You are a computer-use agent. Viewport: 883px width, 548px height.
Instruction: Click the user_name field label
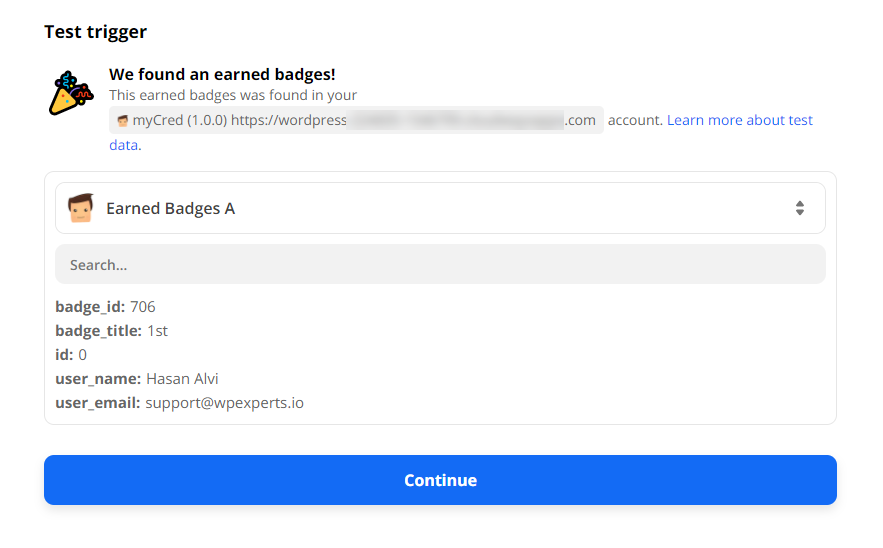[98, 379]
